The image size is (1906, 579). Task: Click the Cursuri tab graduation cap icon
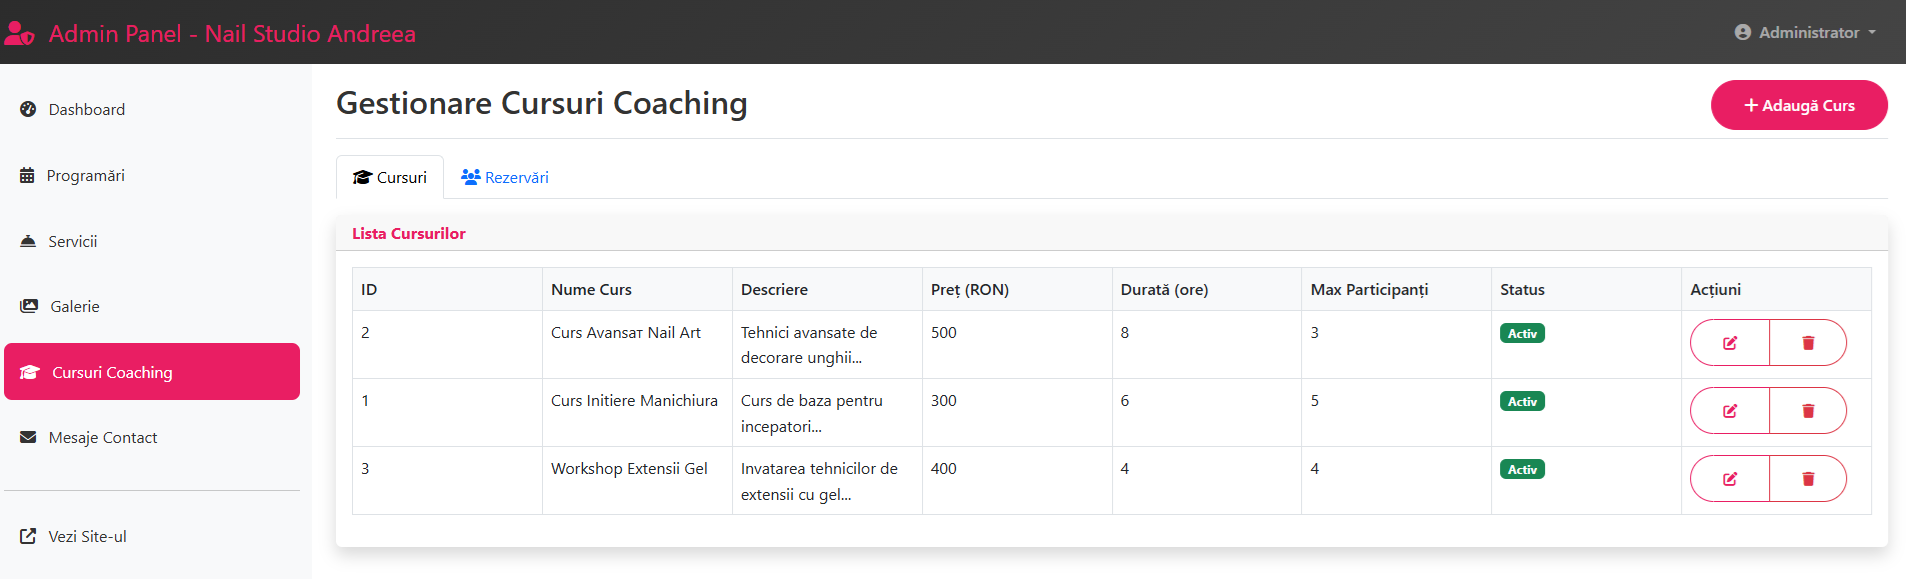362,177
